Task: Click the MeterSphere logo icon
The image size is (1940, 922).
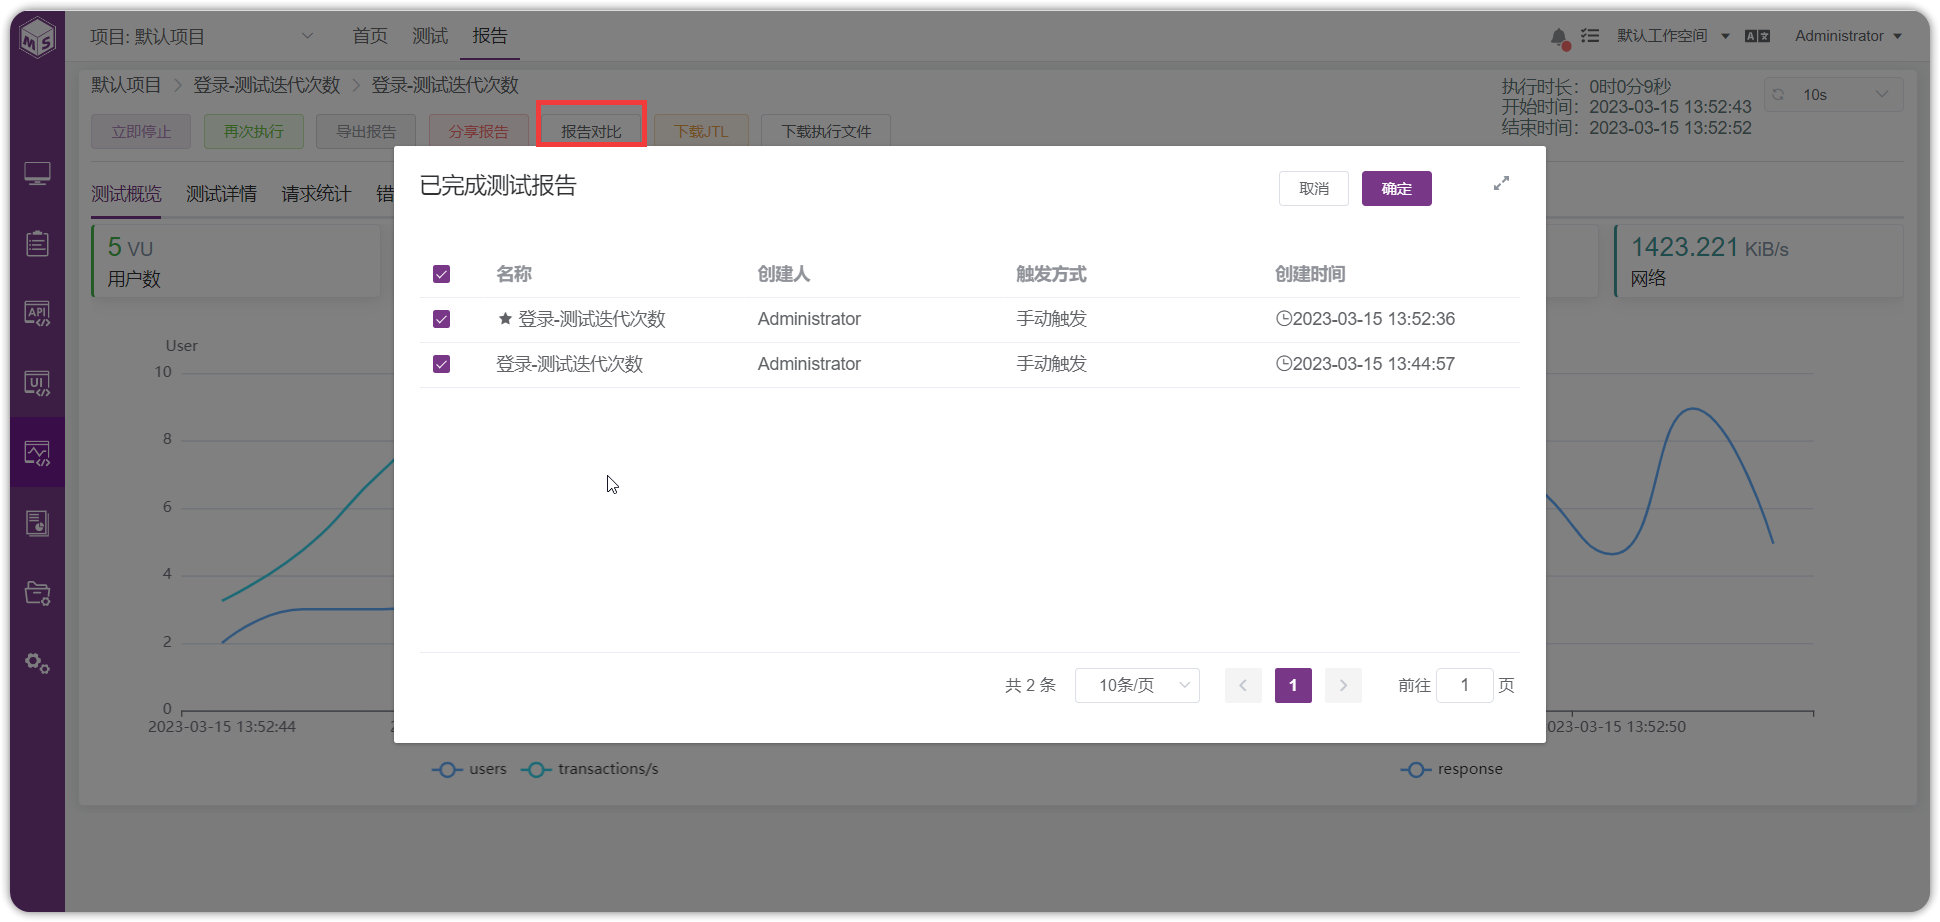Action: coord(38,38)
